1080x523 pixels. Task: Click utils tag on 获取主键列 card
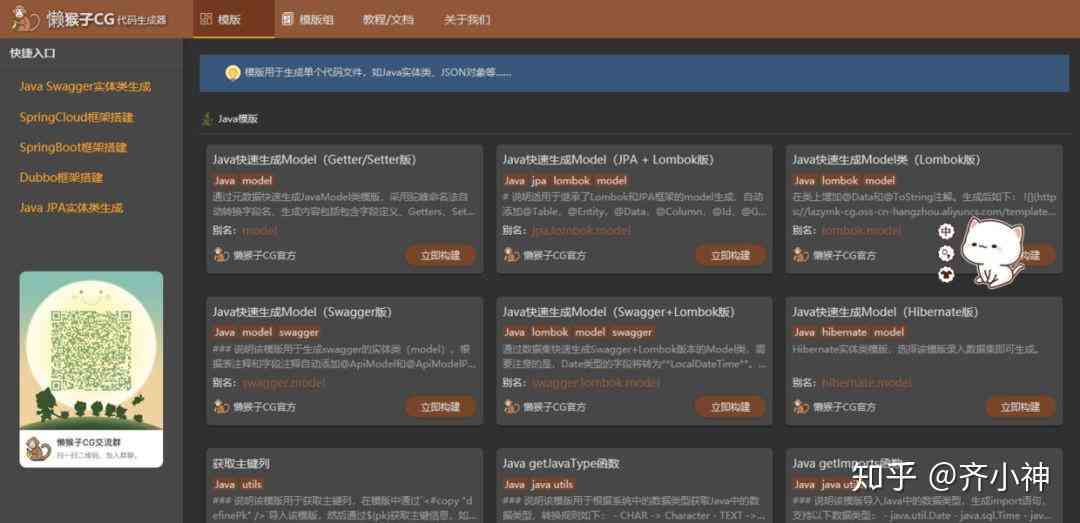pyautogui.click(x=252, y=484)
